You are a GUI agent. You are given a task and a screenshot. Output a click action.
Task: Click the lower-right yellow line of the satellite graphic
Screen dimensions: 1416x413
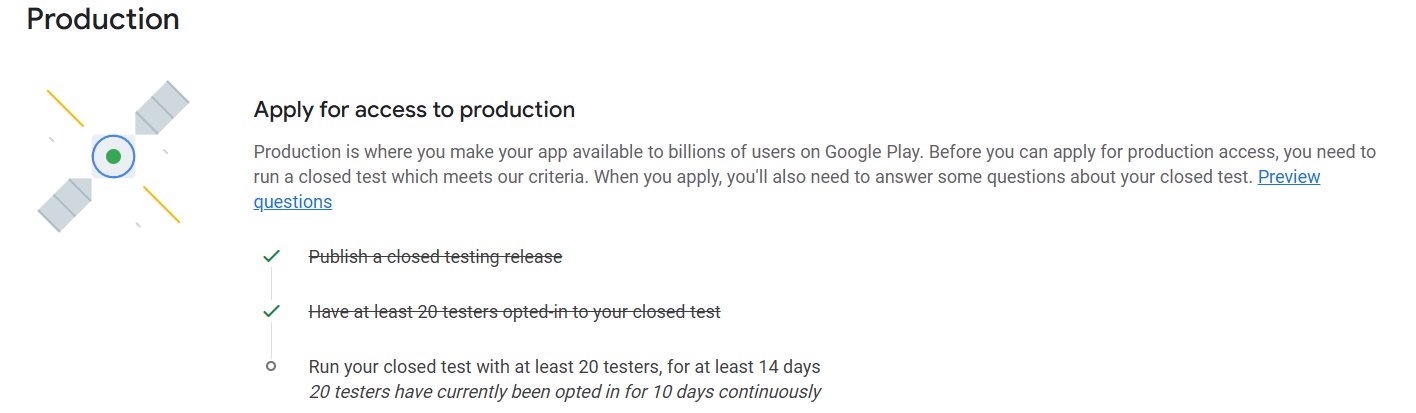161,204
